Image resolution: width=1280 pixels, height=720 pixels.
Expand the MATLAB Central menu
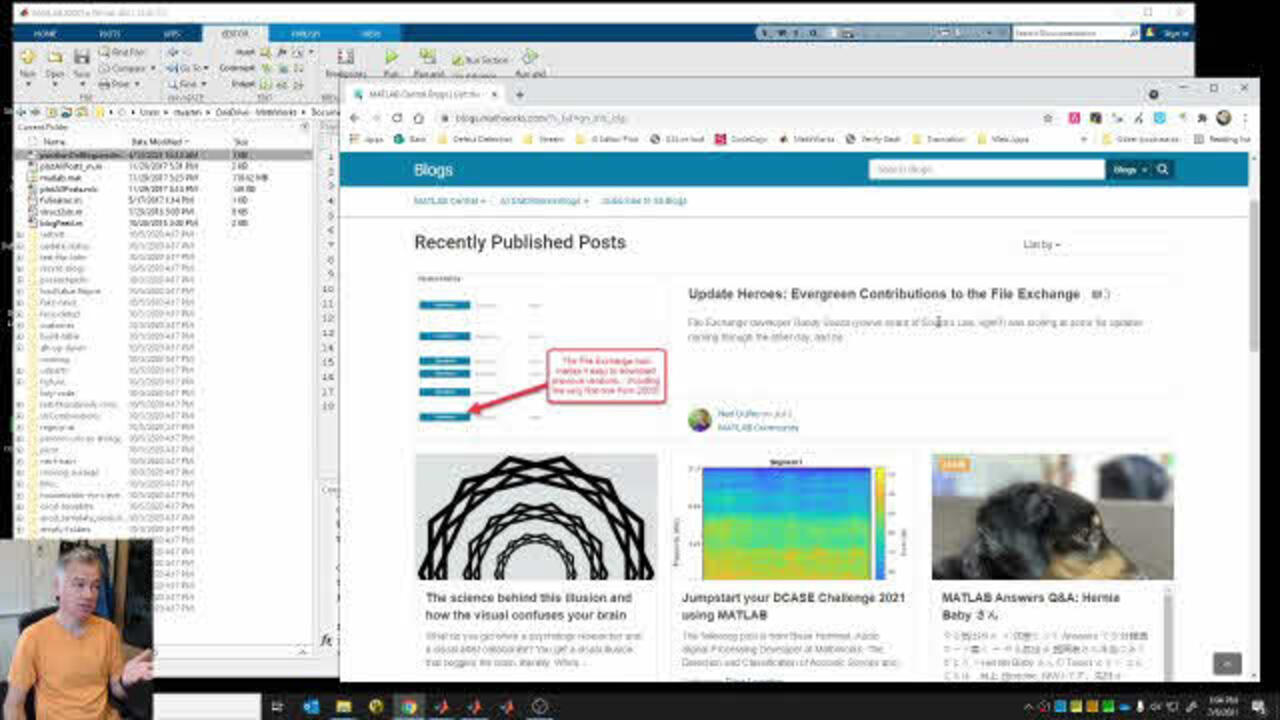pos(450,201)
